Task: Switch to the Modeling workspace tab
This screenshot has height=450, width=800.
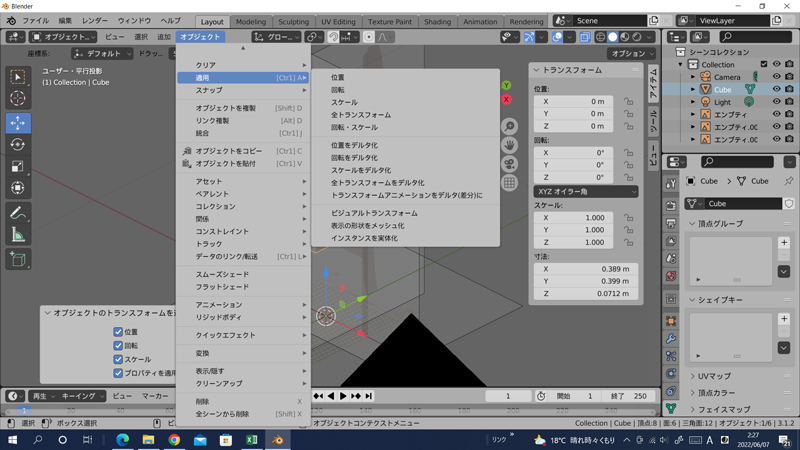Action: [x=251, y=21]
